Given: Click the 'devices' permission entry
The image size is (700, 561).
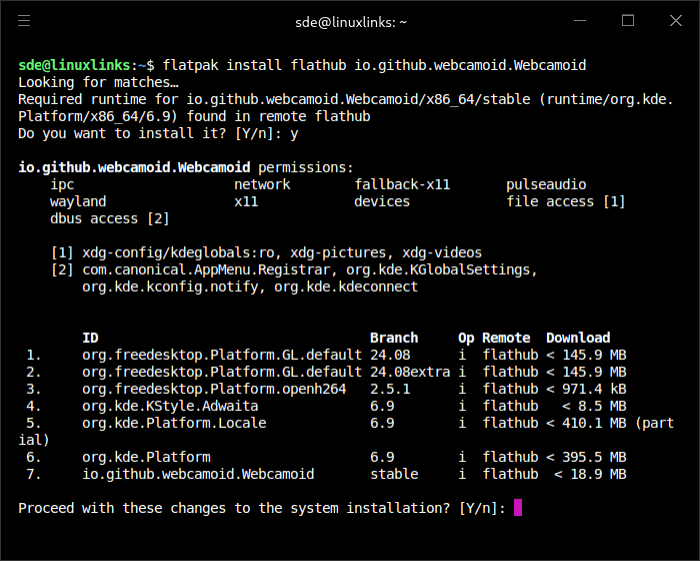Looking at the screenshot, I should (x=382, y=201).
